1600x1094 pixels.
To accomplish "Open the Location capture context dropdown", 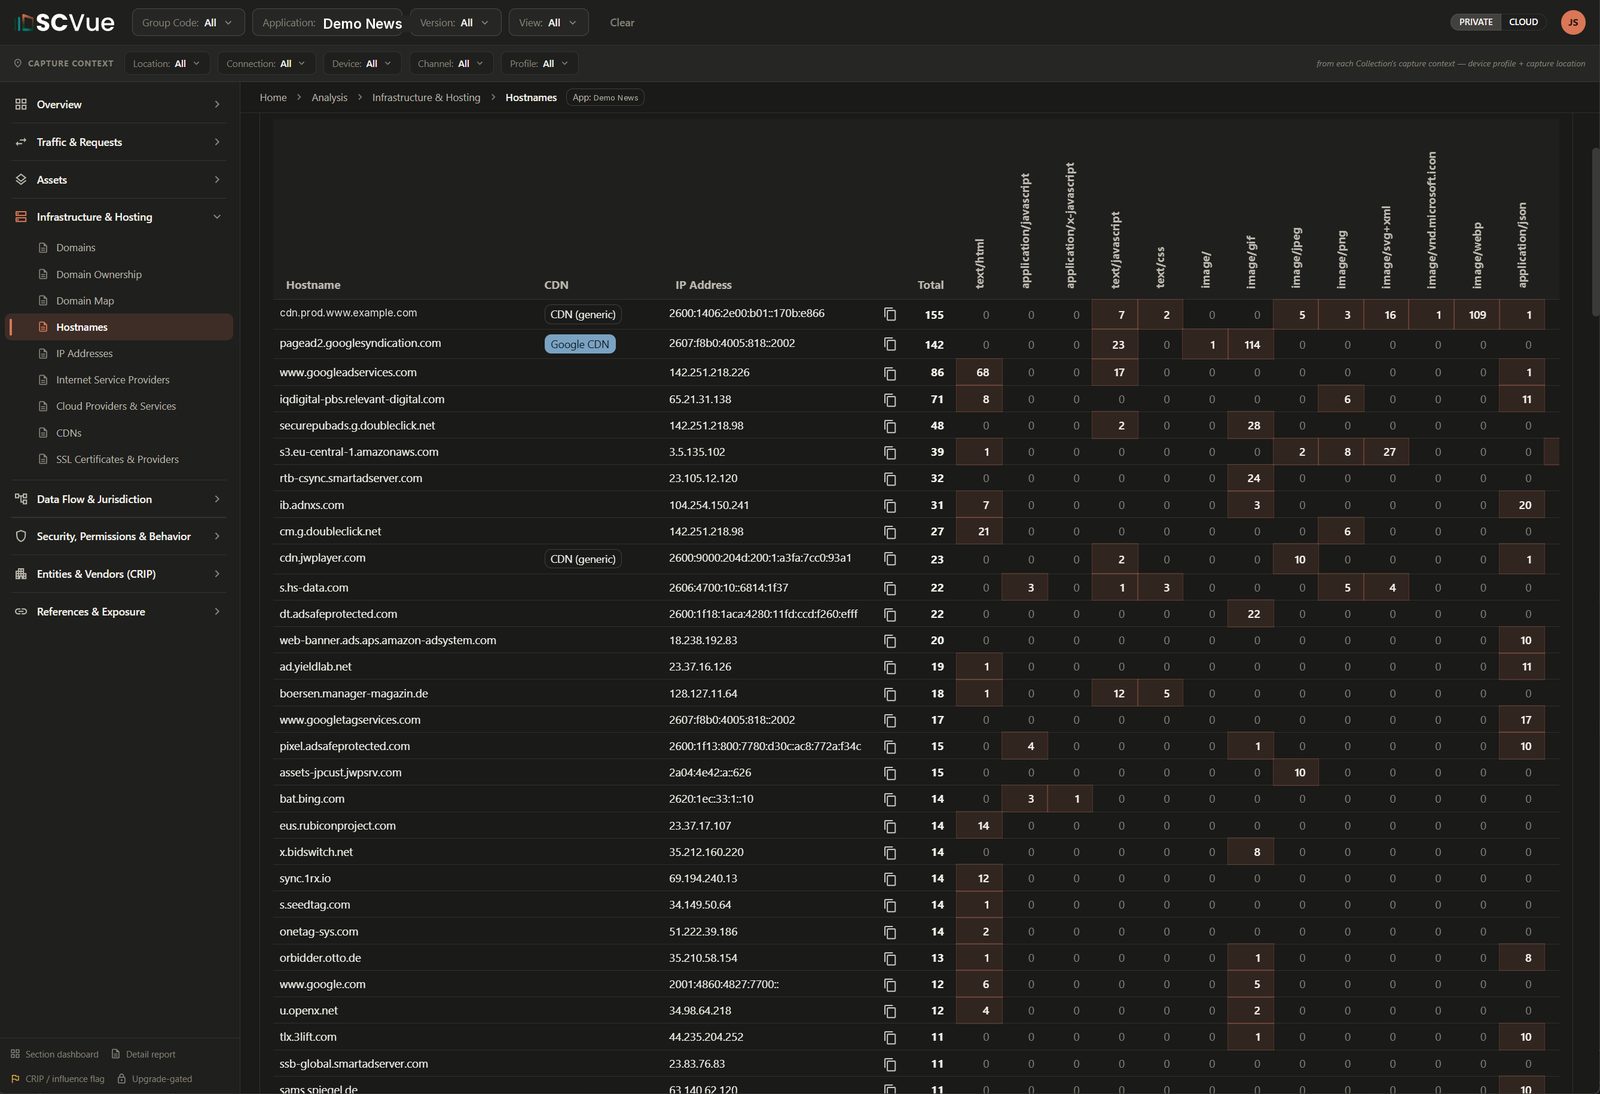I will 167,63.
